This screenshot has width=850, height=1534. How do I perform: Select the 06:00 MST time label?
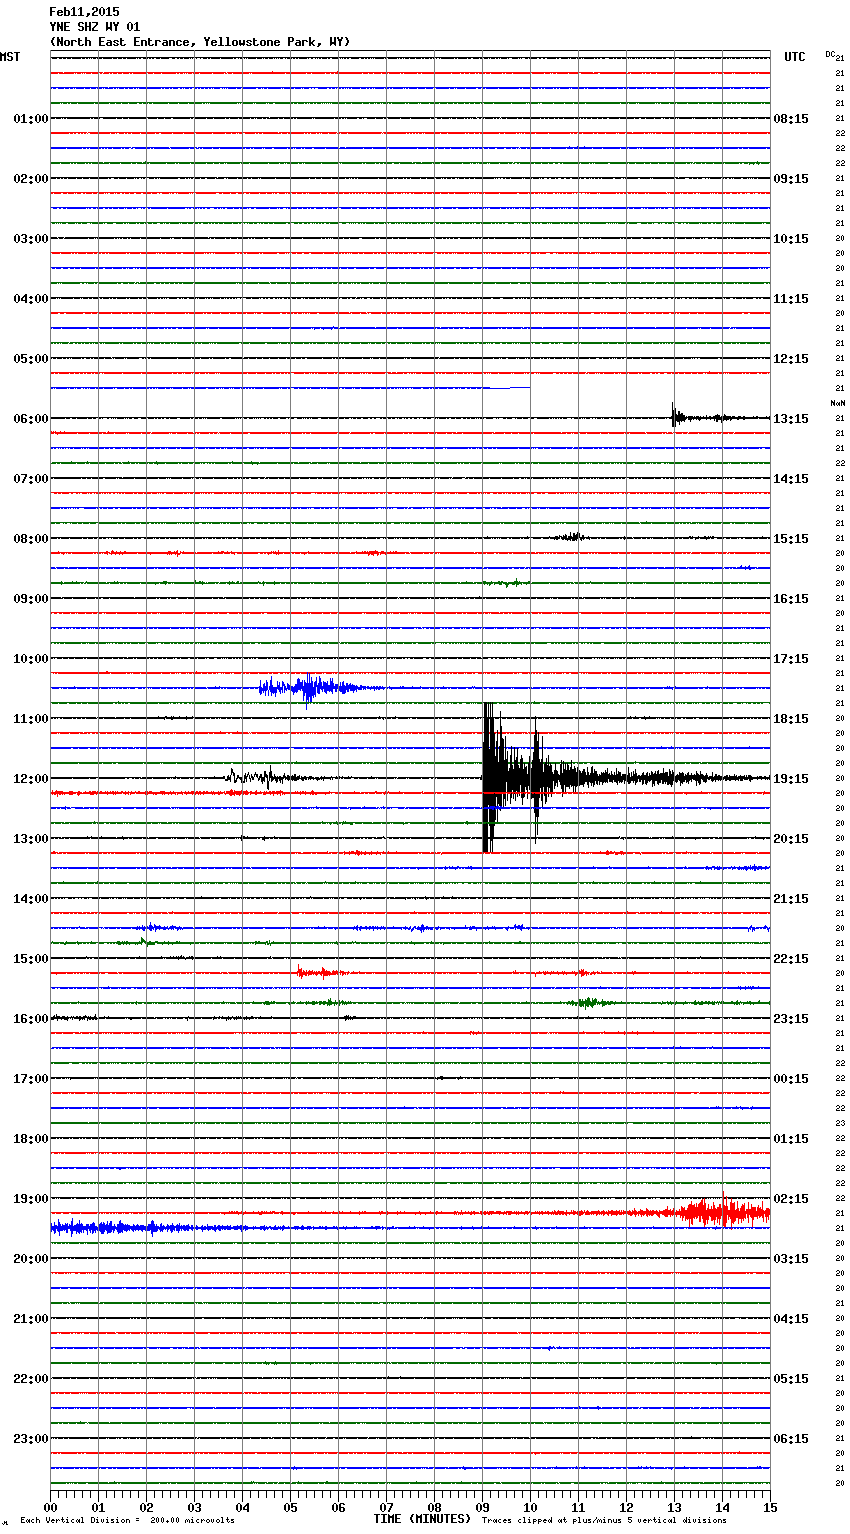tap(31, 419)
